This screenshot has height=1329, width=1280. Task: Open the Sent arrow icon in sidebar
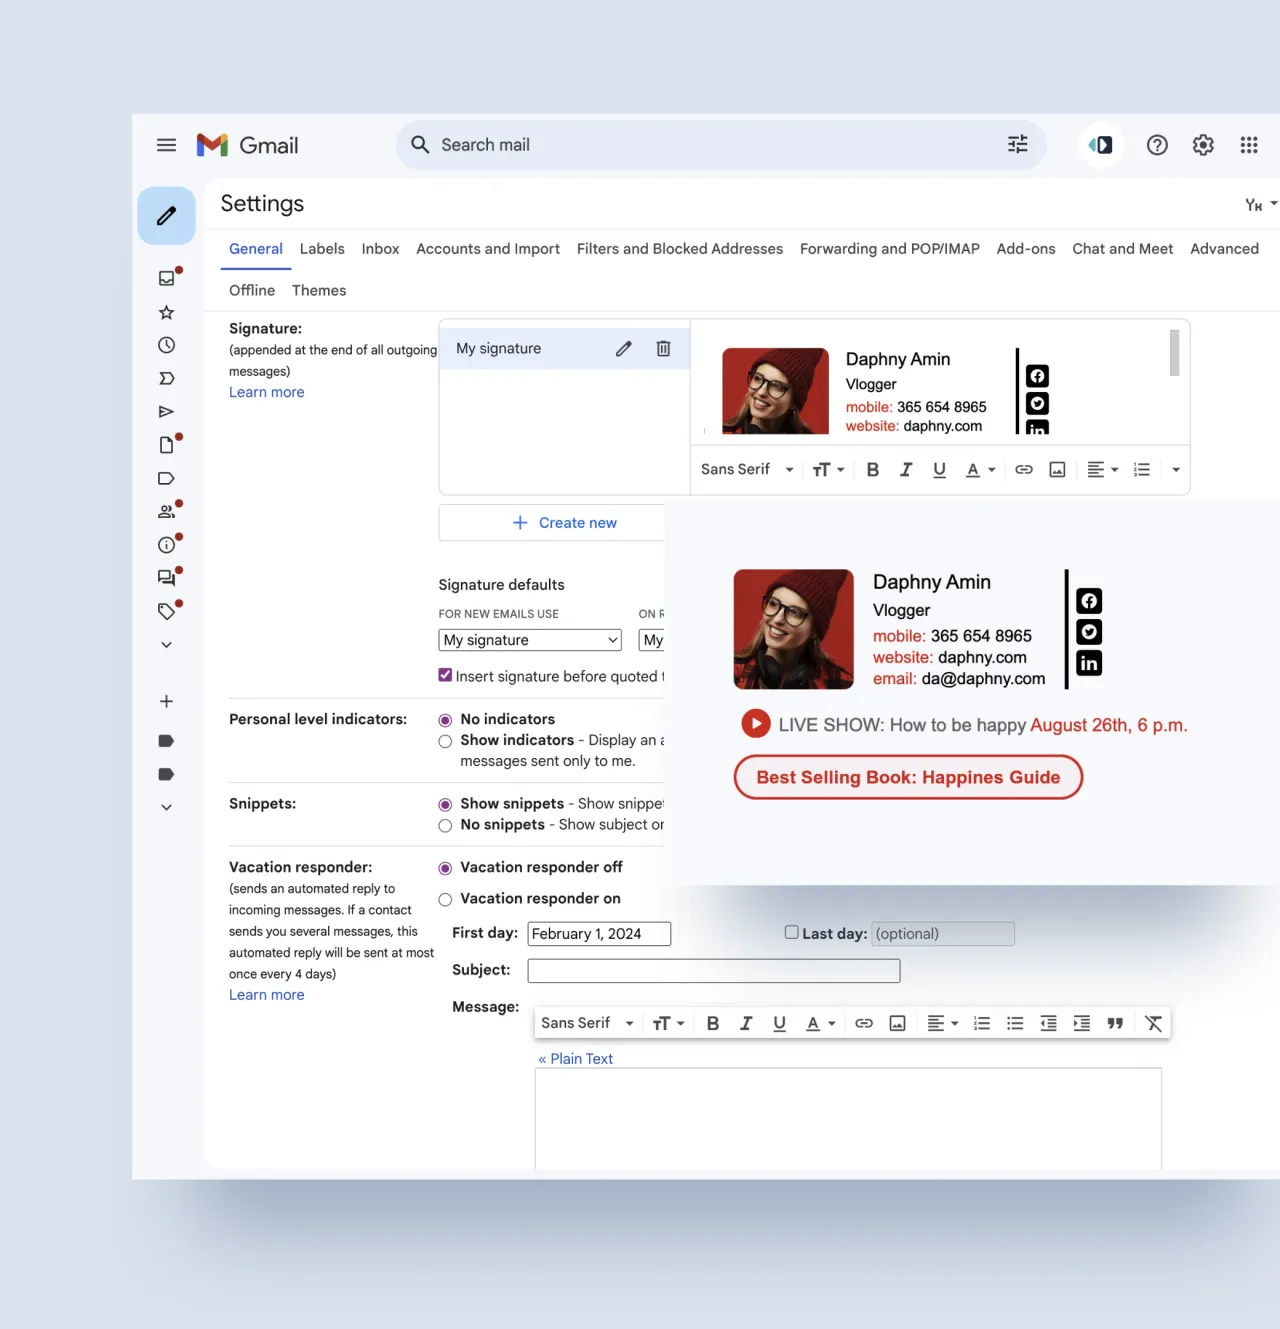(166, 412)
